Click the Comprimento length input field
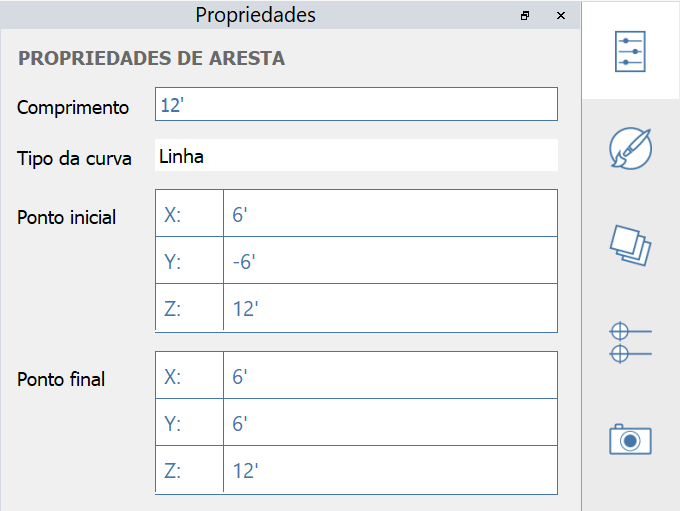The image size is (680, 511). coord(356,105)
